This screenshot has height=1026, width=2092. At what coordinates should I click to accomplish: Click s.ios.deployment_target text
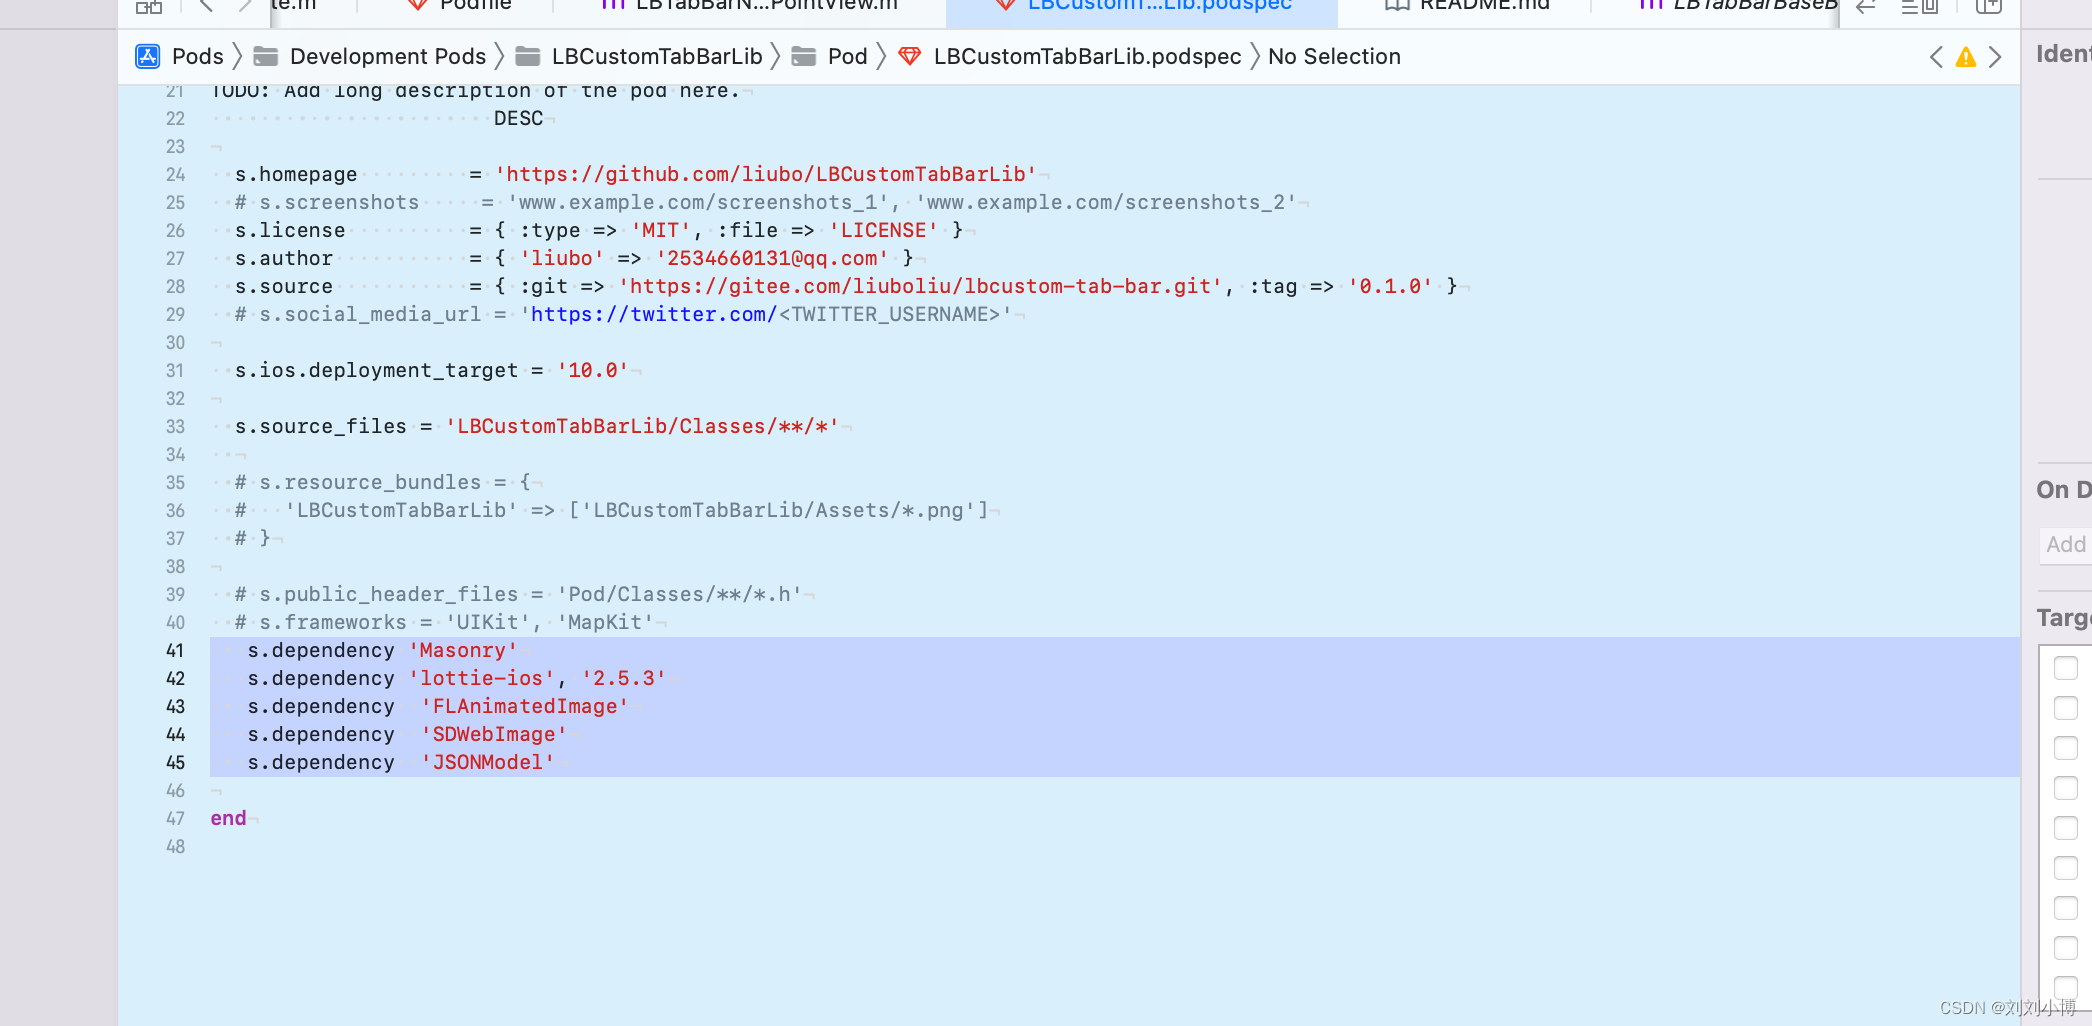(x=377, y=370)
